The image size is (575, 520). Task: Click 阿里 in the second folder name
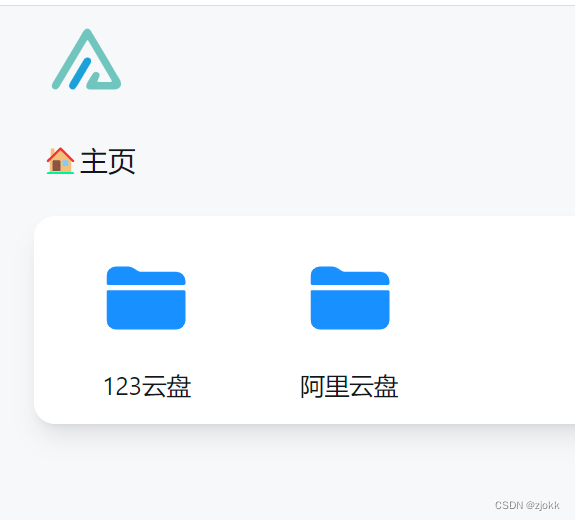[x=325, y=387]
